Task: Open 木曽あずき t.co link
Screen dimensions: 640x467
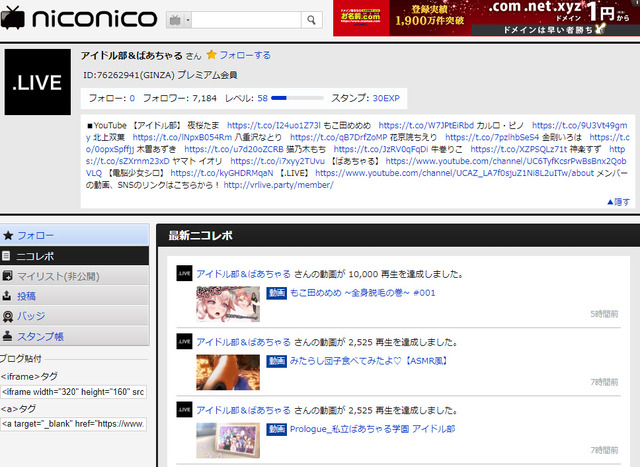Action: pos(233,149)
